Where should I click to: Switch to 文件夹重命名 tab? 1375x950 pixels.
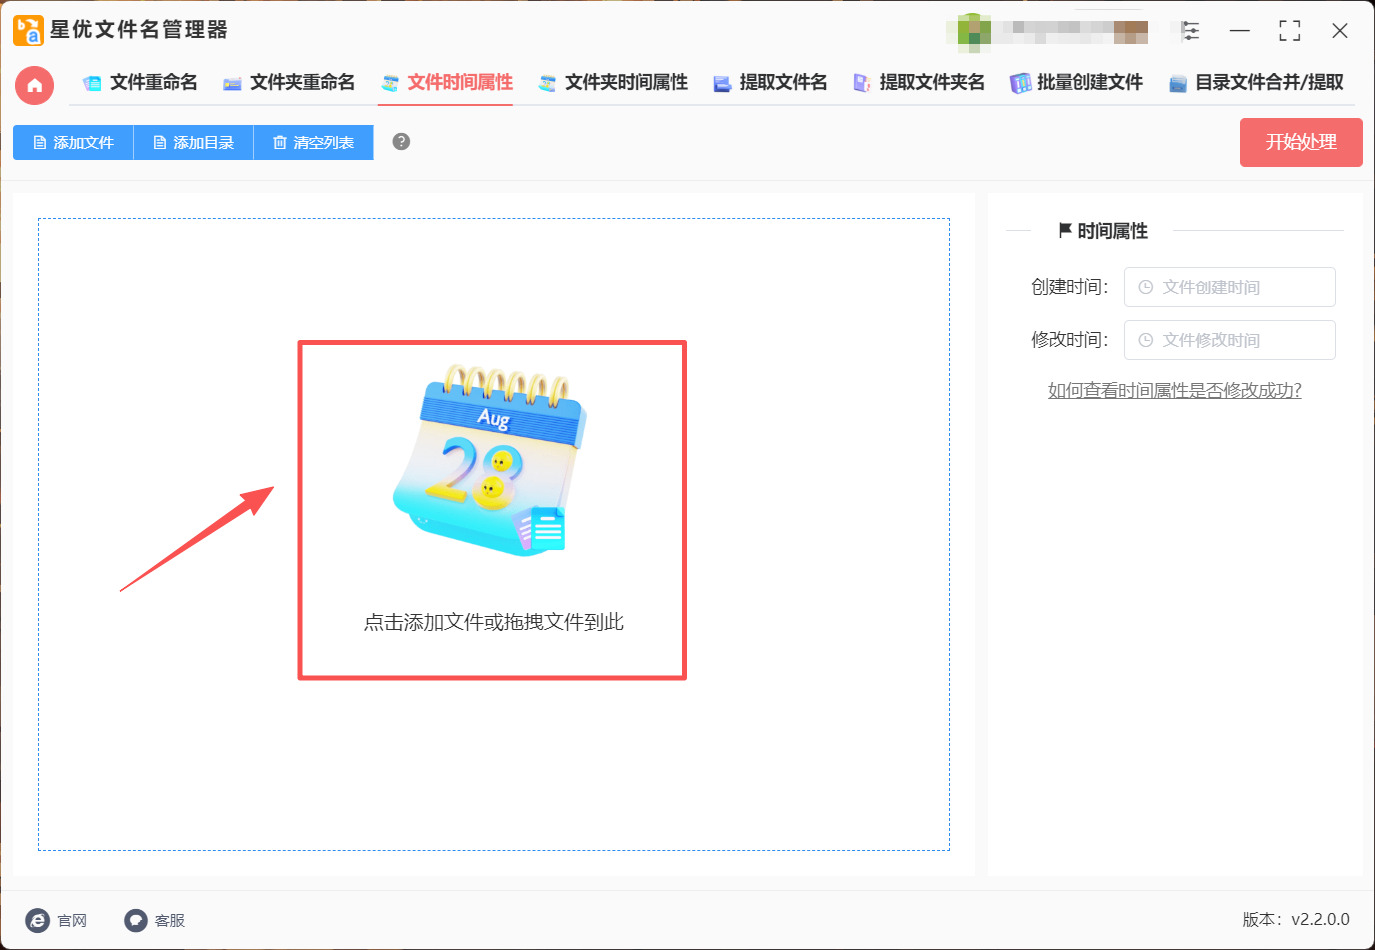289,83
